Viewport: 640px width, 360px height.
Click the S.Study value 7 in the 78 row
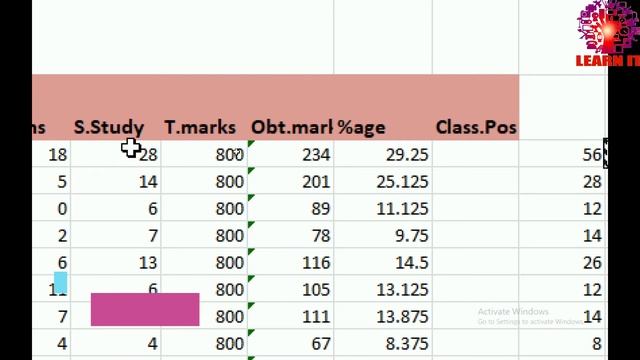coord(116,235)
